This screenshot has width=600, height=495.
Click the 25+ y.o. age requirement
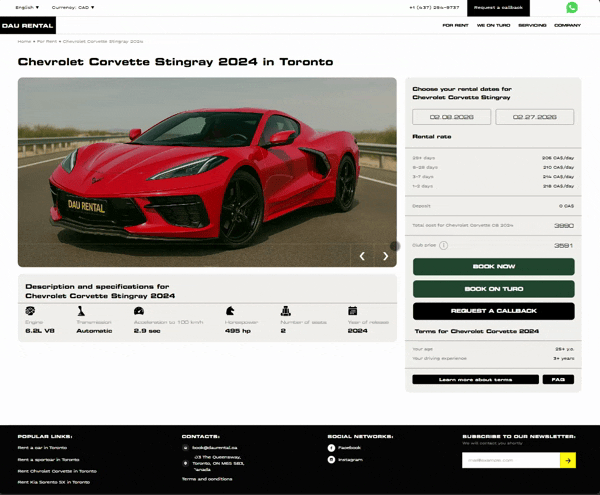coord(564,349)
